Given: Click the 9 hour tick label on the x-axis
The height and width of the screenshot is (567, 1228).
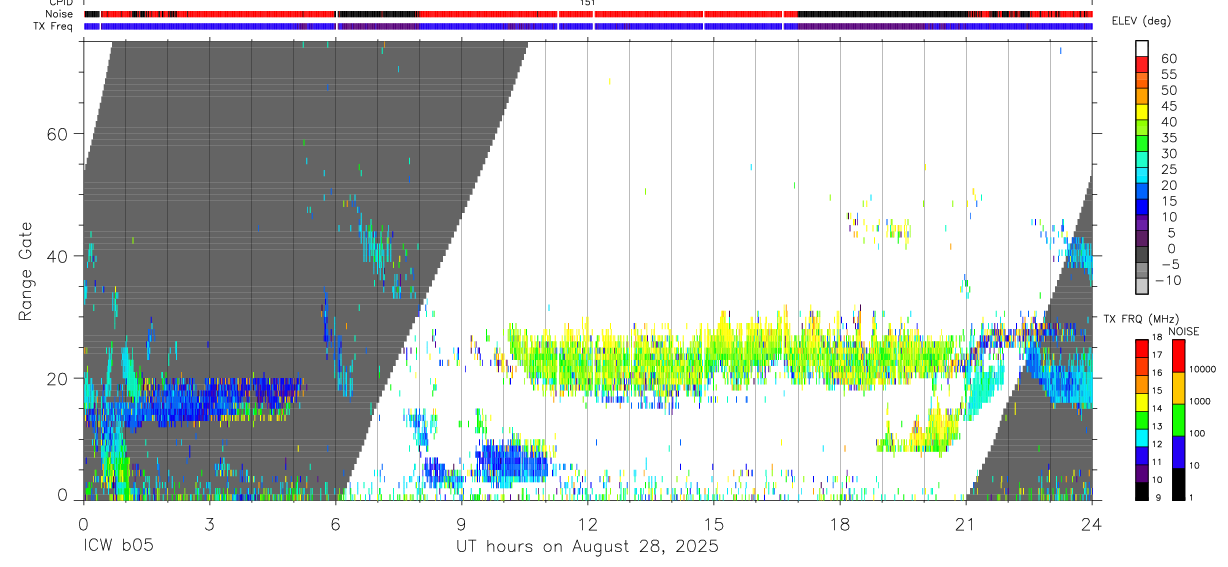Looking at the screenshot, I should [x=462, y=523].
